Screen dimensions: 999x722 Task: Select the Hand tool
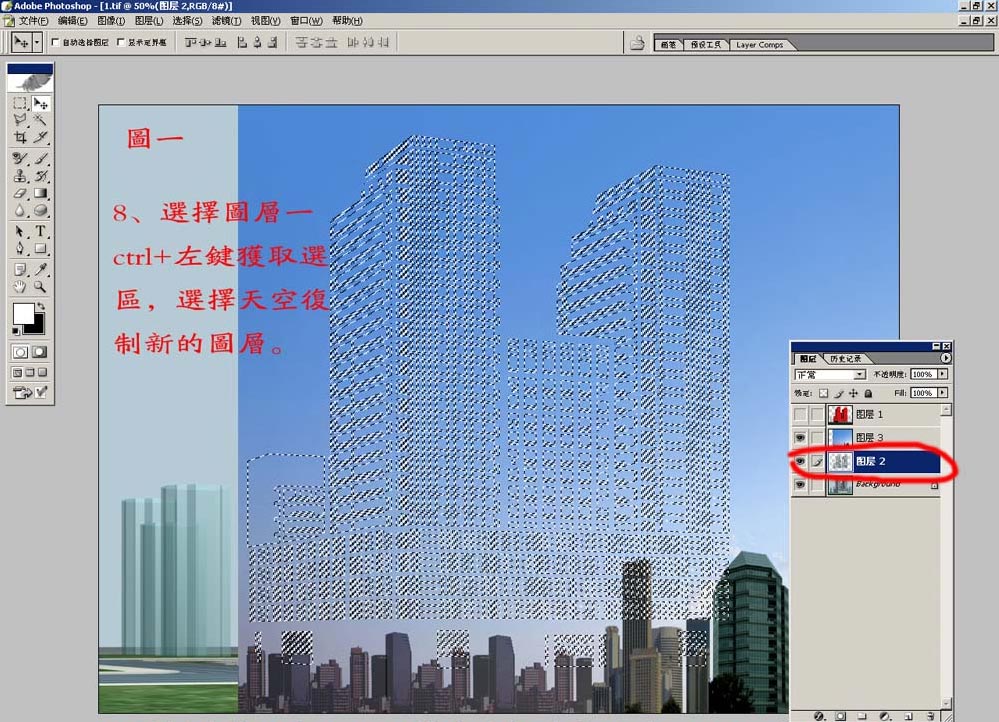(20, 287)
